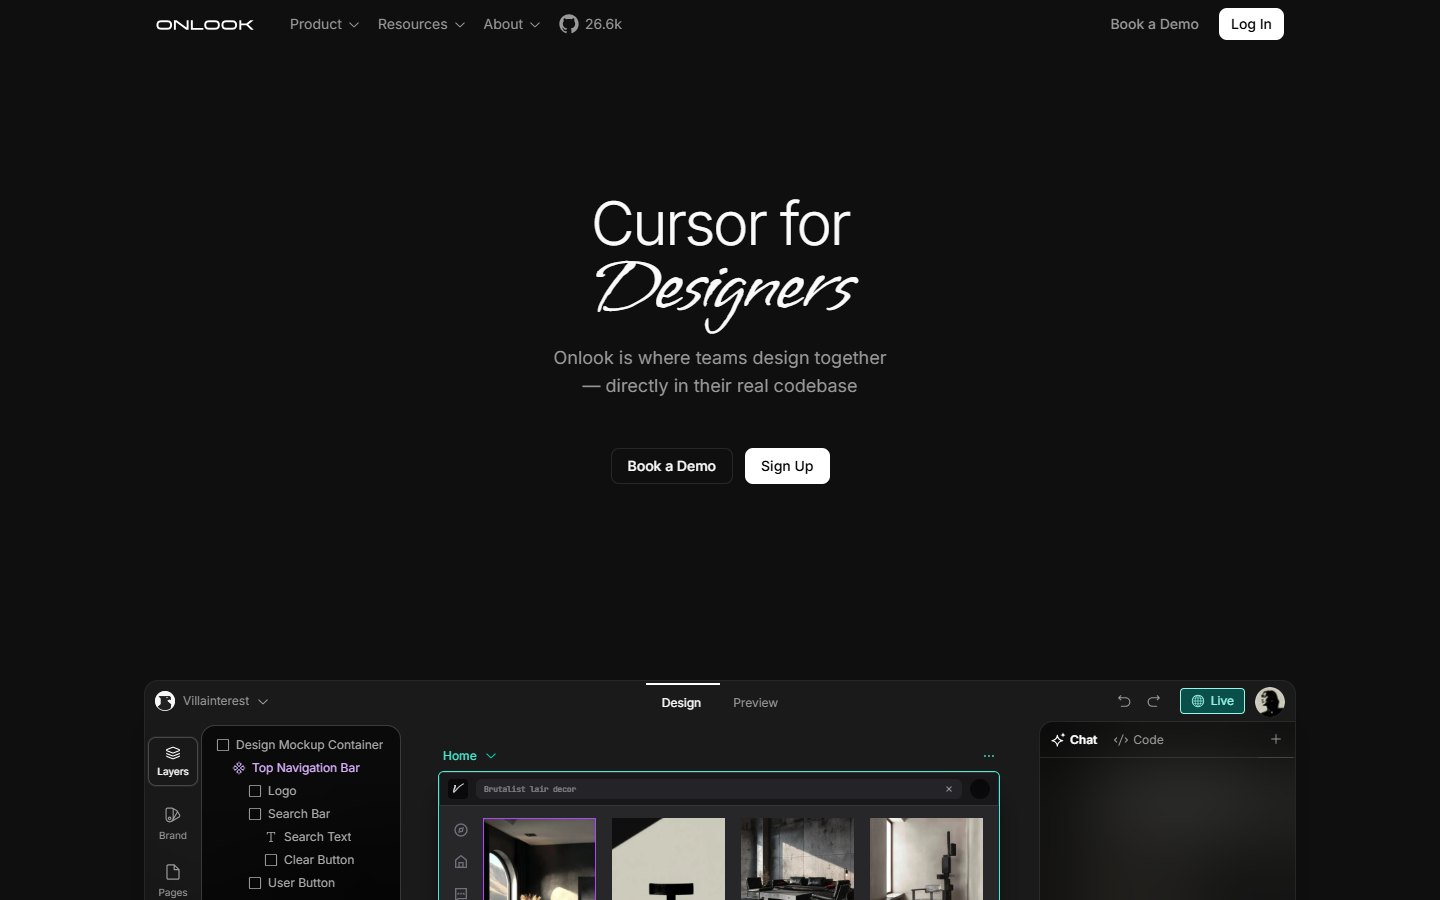This screenshot has width=1440, height=900.
Task: Clear the mockup search with X
Action: [x=949, y=789]
